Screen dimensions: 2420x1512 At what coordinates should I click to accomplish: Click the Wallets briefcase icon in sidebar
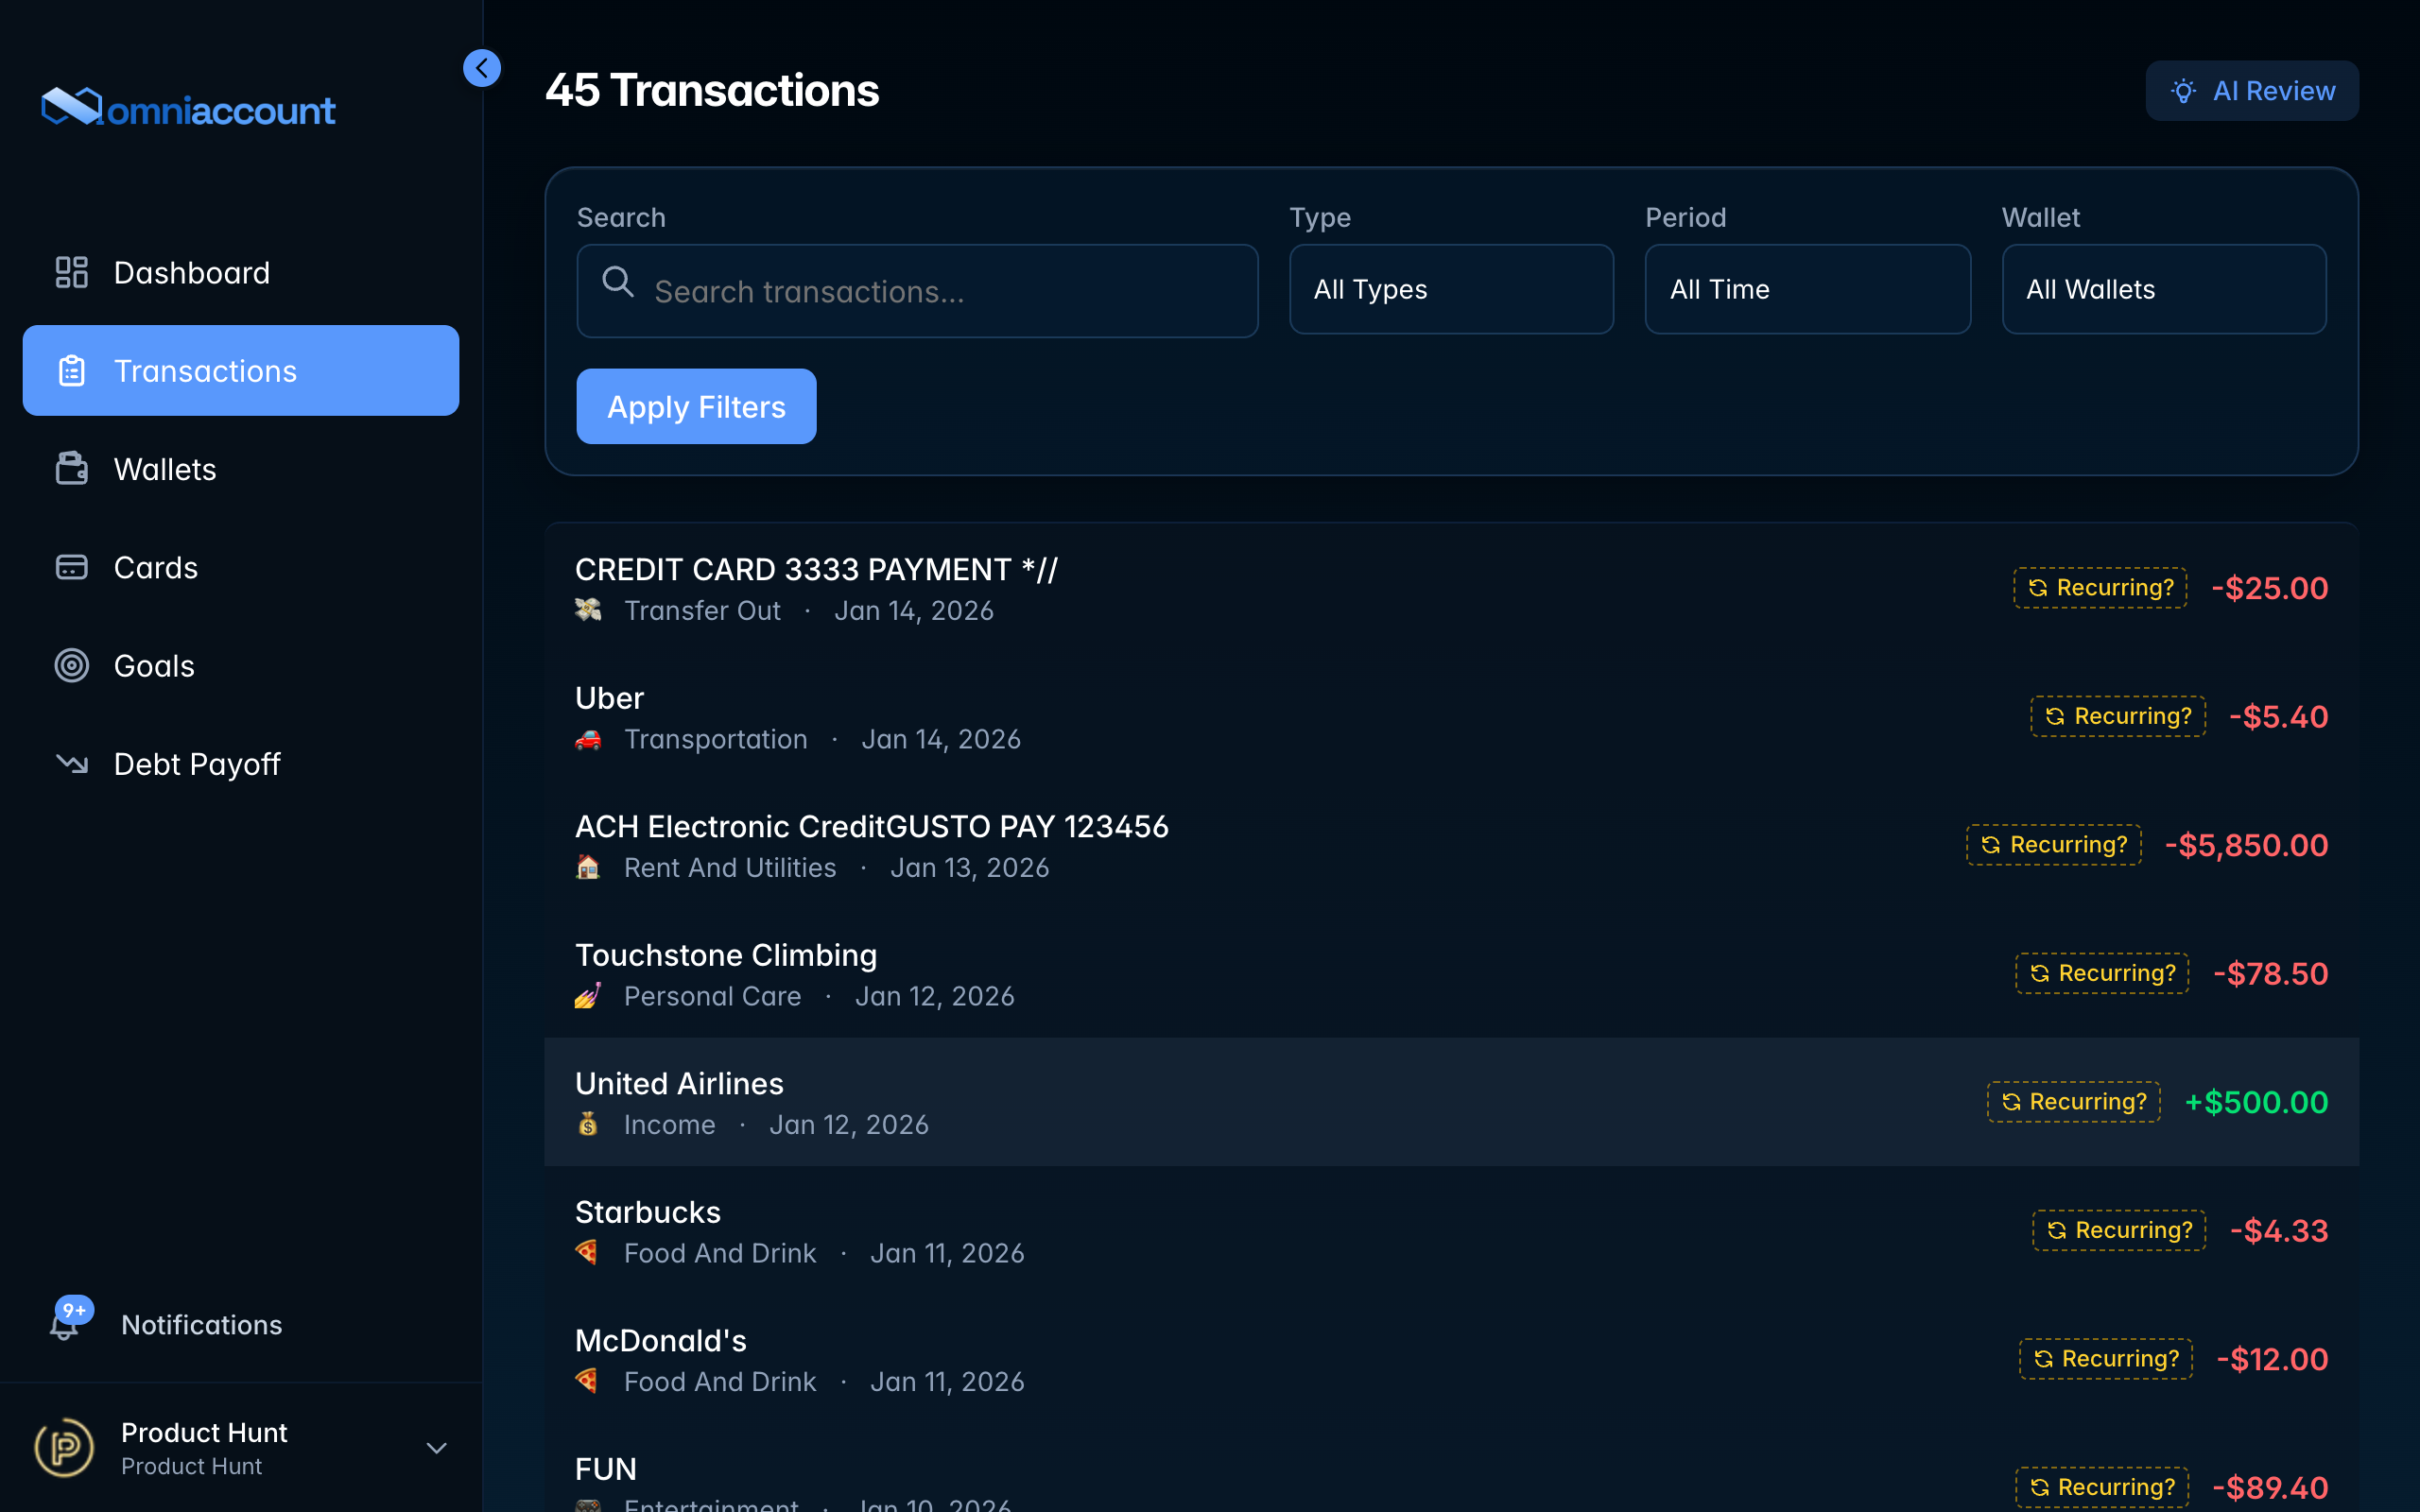pos(71,468)
